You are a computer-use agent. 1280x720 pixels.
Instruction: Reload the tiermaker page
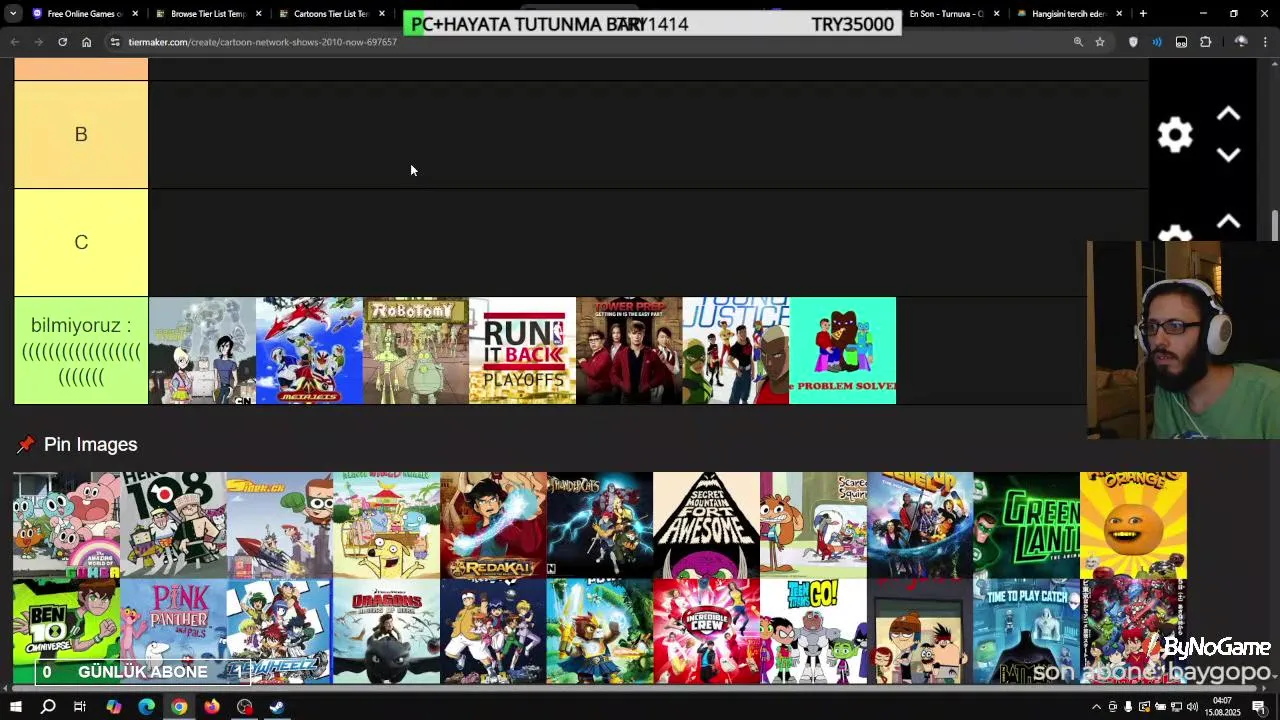(62, 42)
